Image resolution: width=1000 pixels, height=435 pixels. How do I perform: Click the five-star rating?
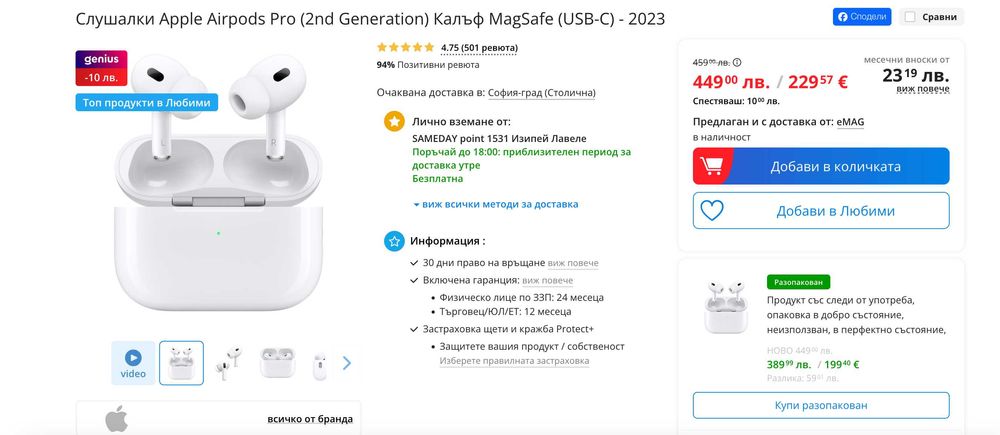(405, 47)
